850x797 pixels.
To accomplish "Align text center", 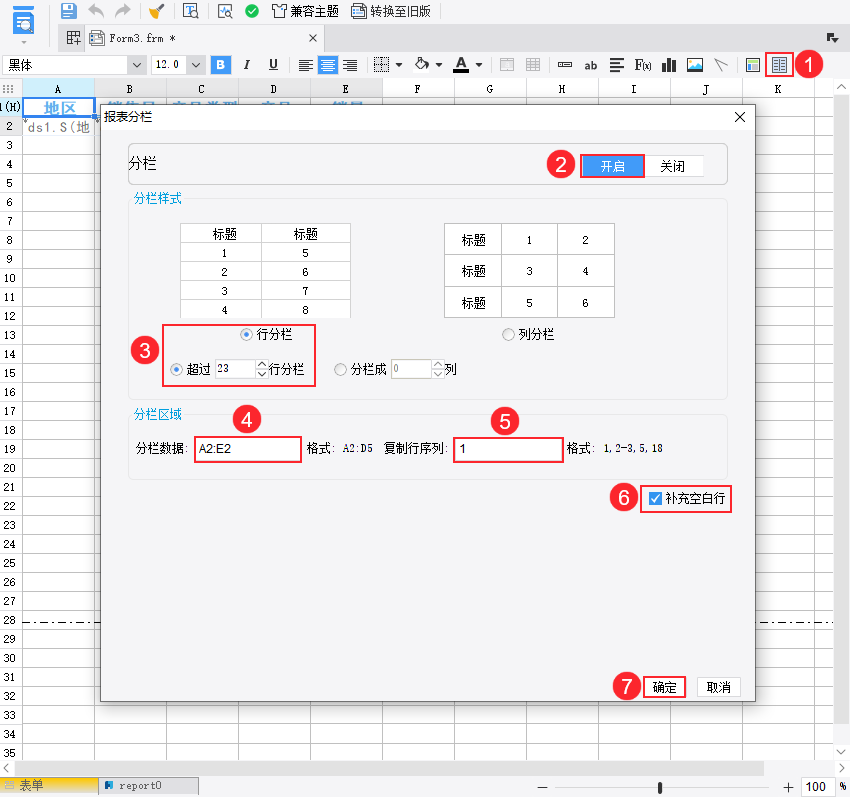I will coord(327,65).
